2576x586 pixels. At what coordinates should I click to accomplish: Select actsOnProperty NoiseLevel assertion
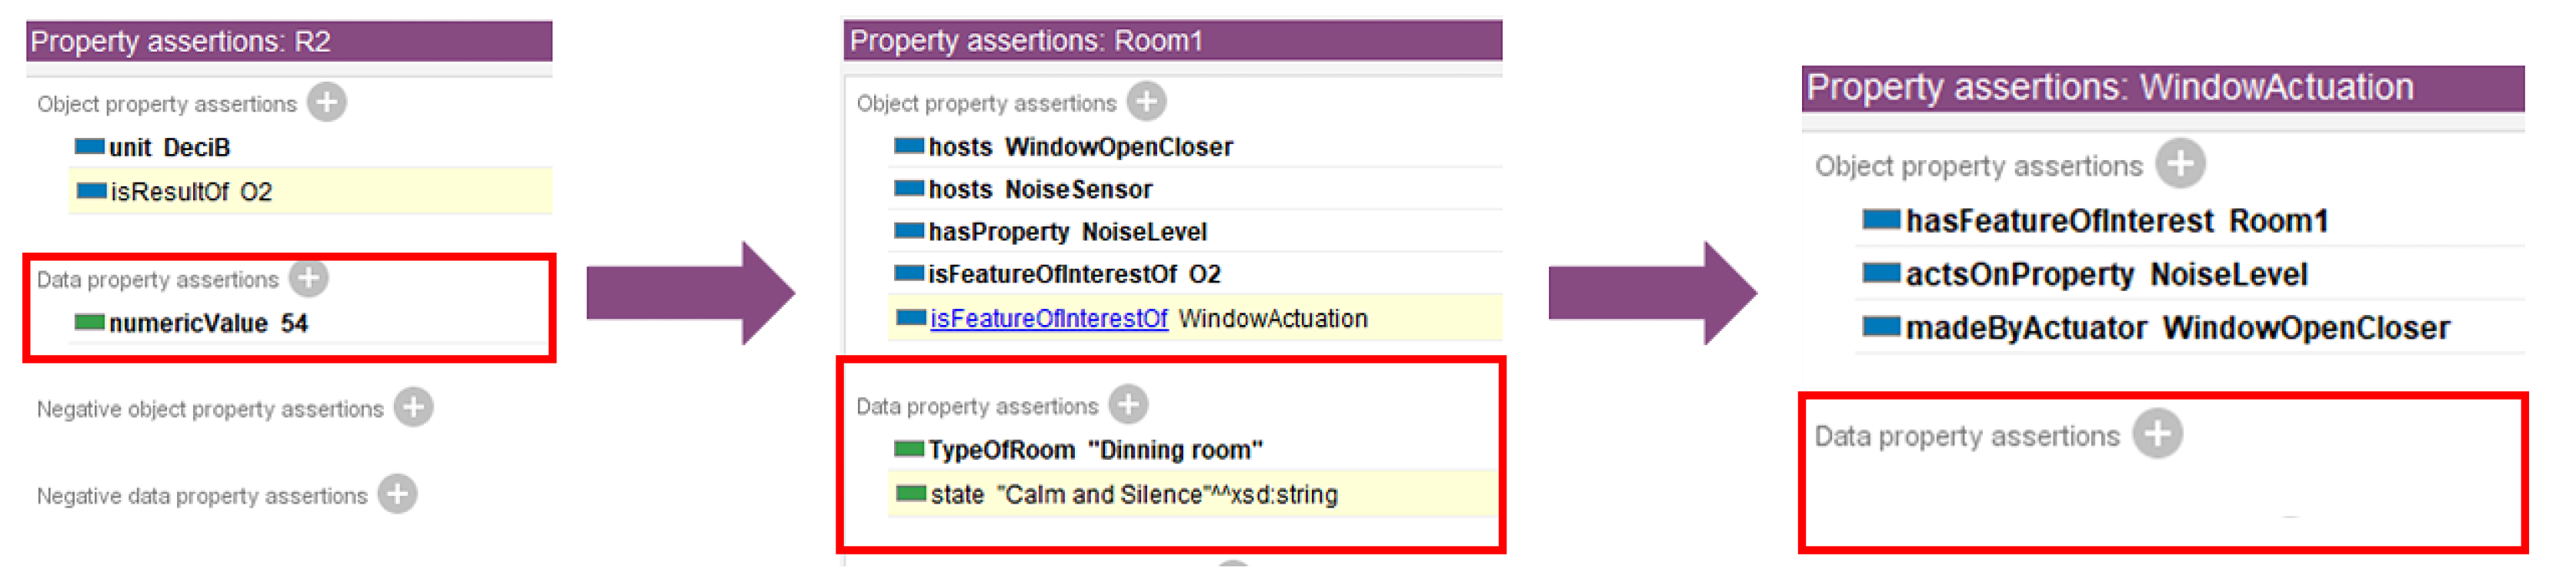pos(2106,275)
